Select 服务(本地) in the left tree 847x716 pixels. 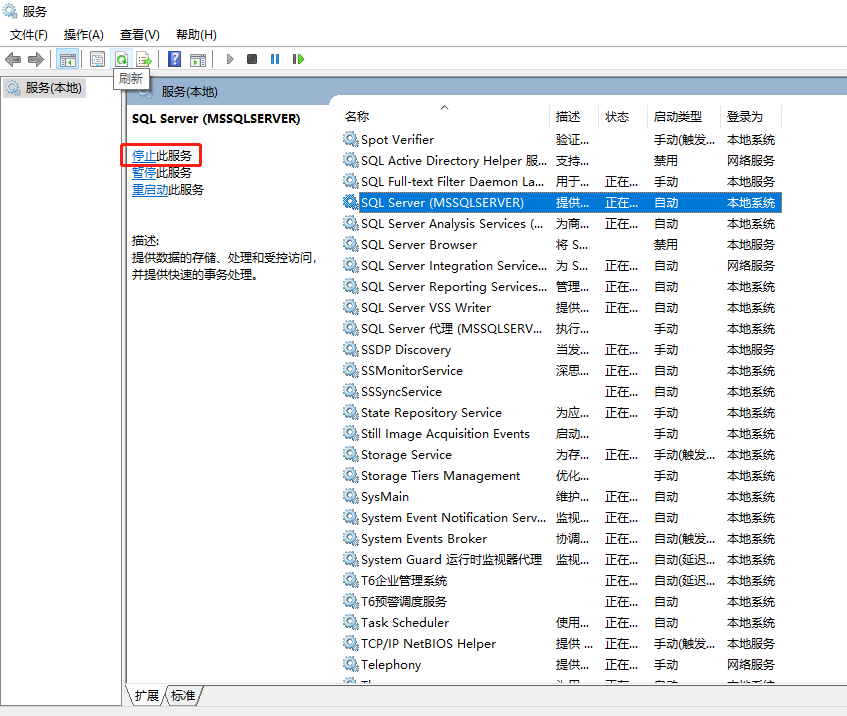pos(54,88)
